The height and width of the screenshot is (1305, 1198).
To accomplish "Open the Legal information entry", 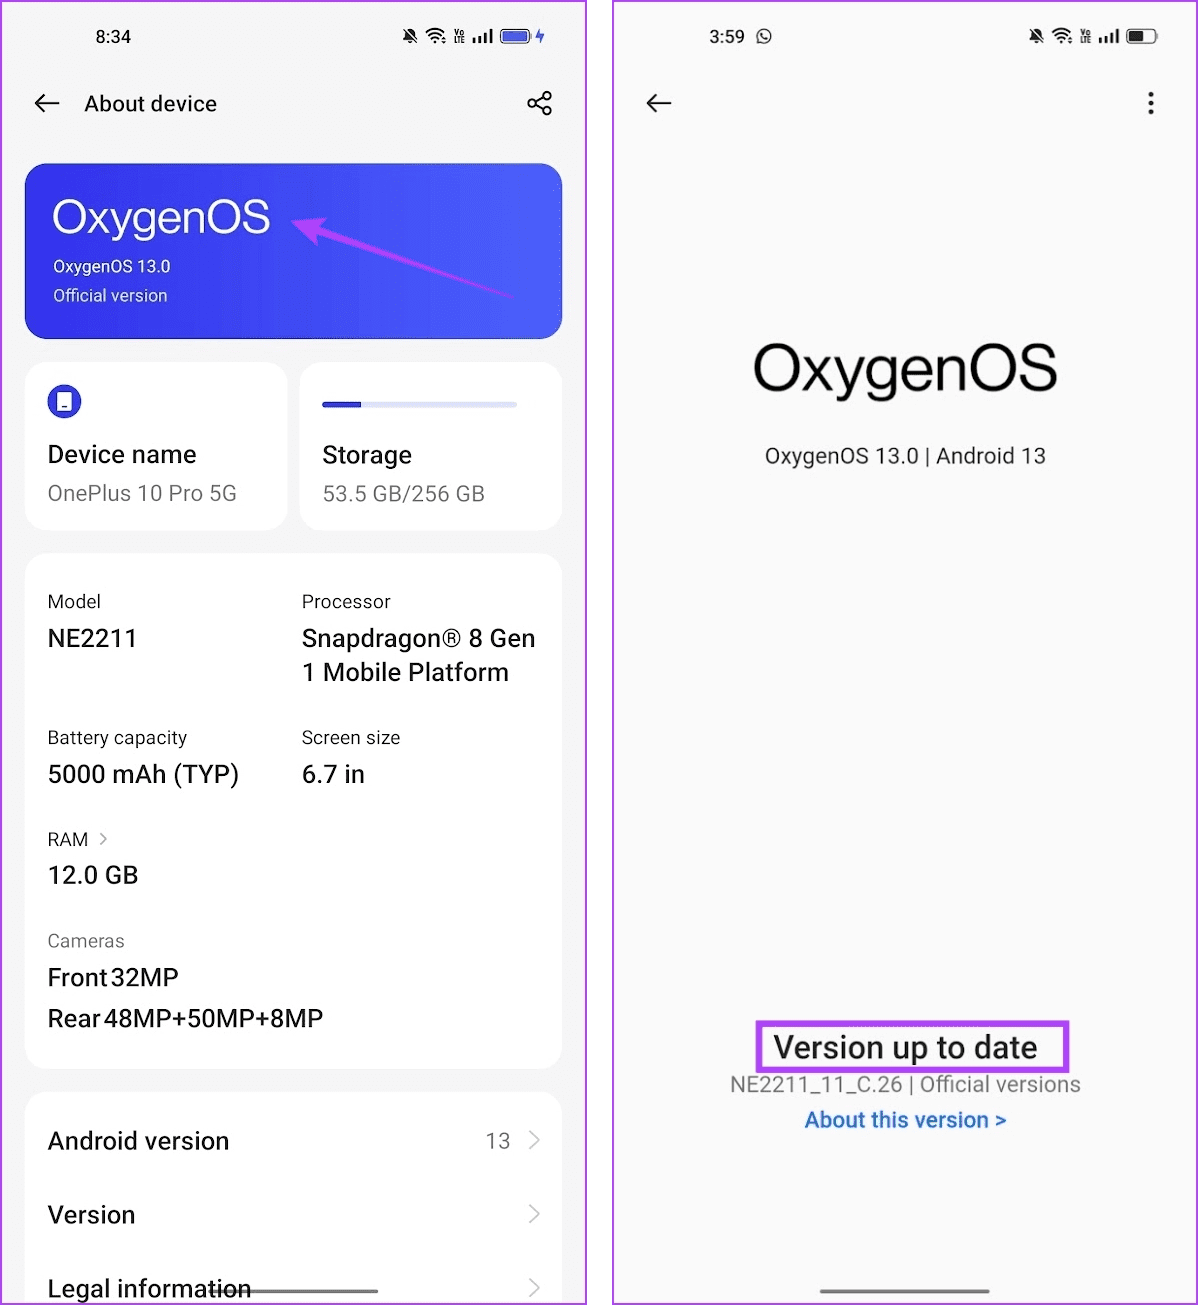I will tap(150, 1287).
